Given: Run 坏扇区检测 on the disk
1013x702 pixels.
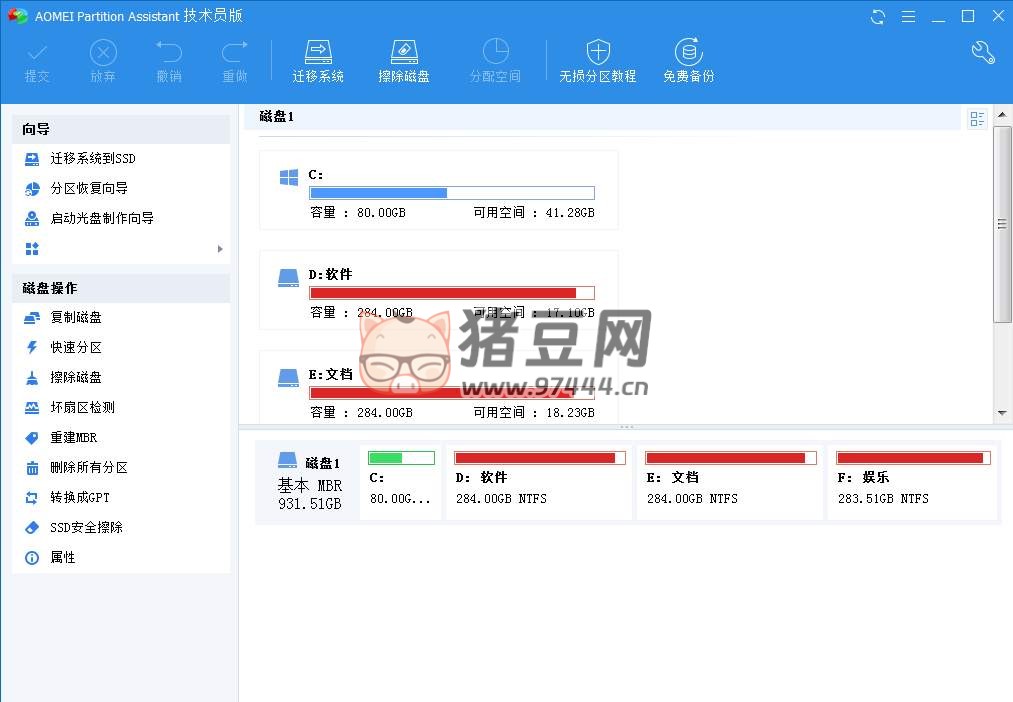Looking at the screenshot, I should (x=82, y=408).
